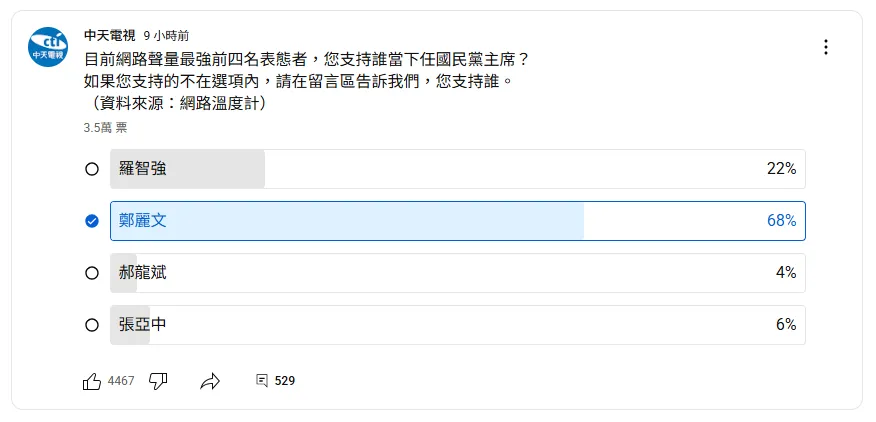This screenshot has height=422, width=876.
Task: Select the 郝龍斌 radio button
Action: tap(92, 273)
